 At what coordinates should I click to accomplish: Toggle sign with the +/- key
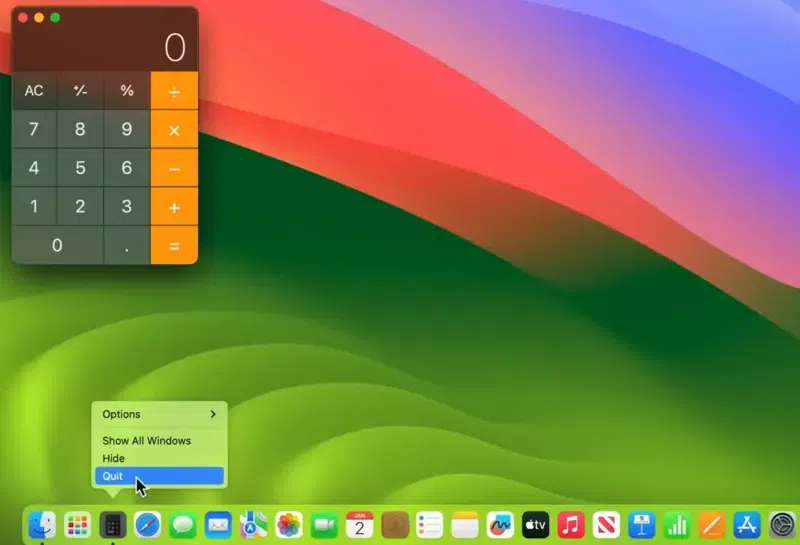pos(80,91)
